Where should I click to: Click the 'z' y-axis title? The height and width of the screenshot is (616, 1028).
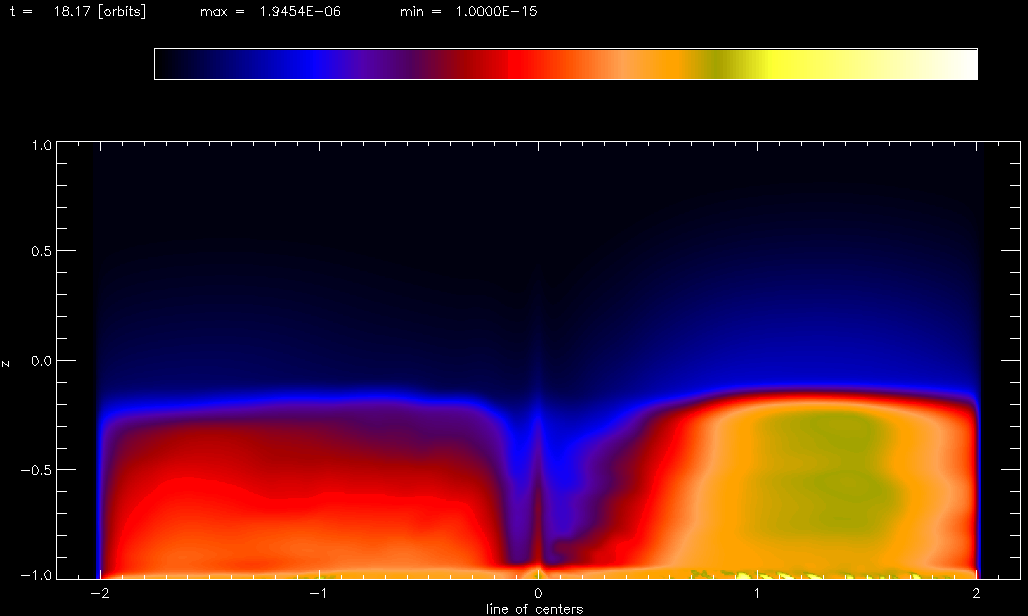coord(7,362)
